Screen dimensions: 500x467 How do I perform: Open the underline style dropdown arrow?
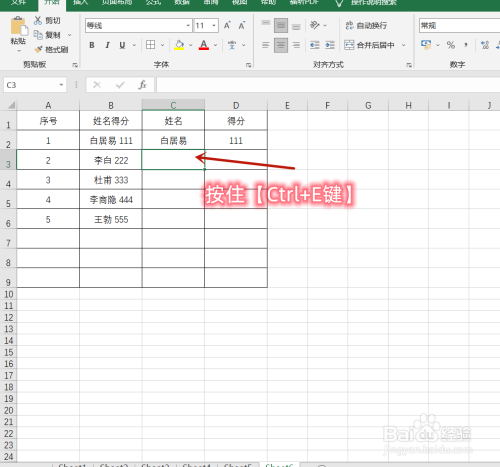click(134, 45)
